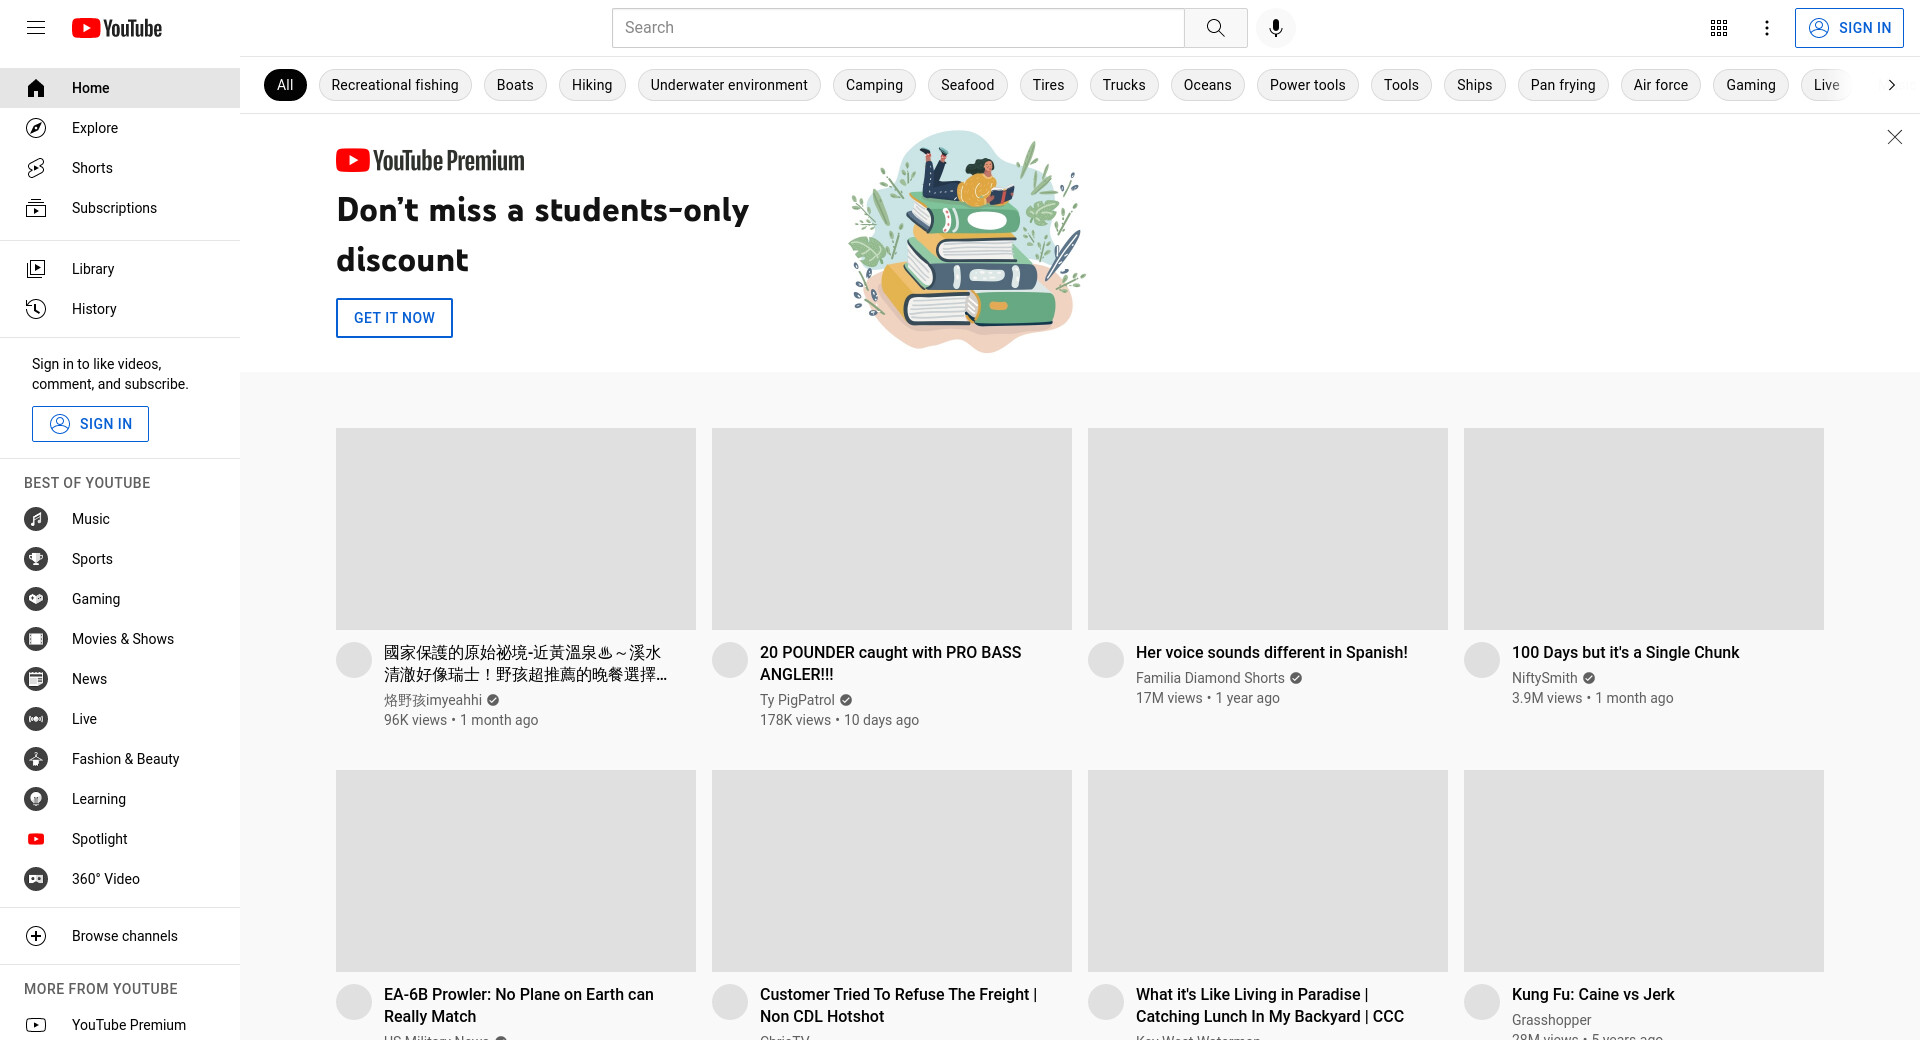The image size is (1920, 1040).
Task: Open the NiftySmith channel link
Action: tap(1544, 678)
